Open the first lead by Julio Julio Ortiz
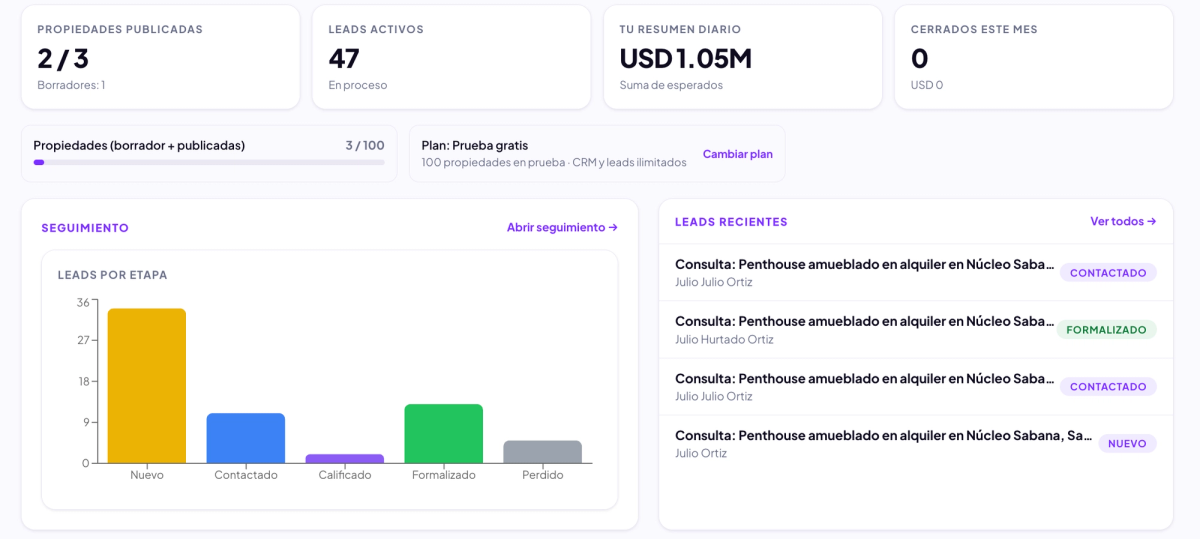Image resolution: width=1200 pixels, height=539 pixels. [x=916, y=272]
